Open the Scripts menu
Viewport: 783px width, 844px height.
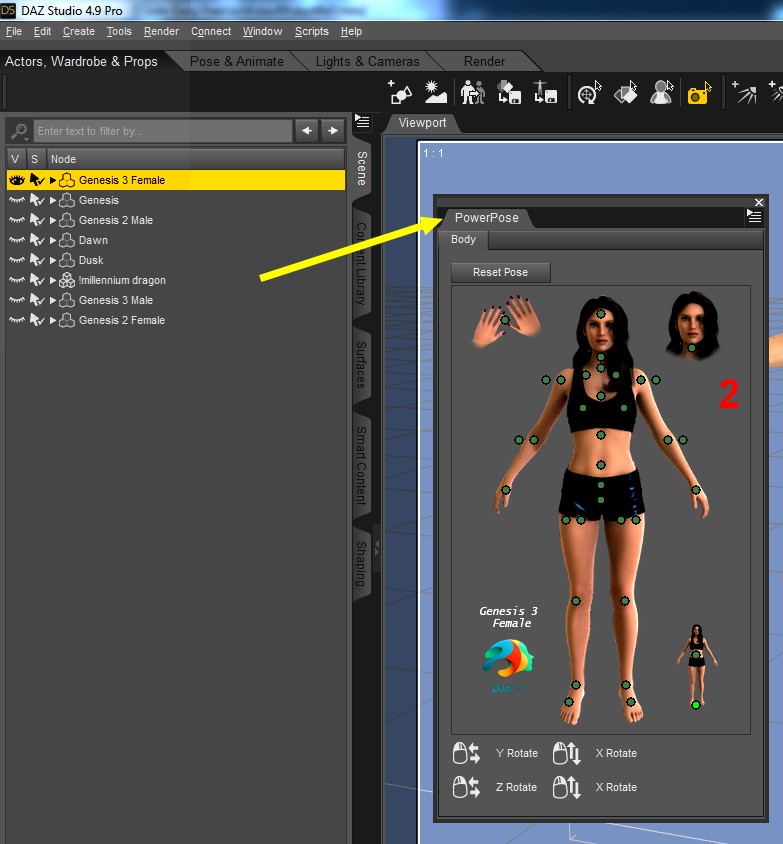coord(312,31)
